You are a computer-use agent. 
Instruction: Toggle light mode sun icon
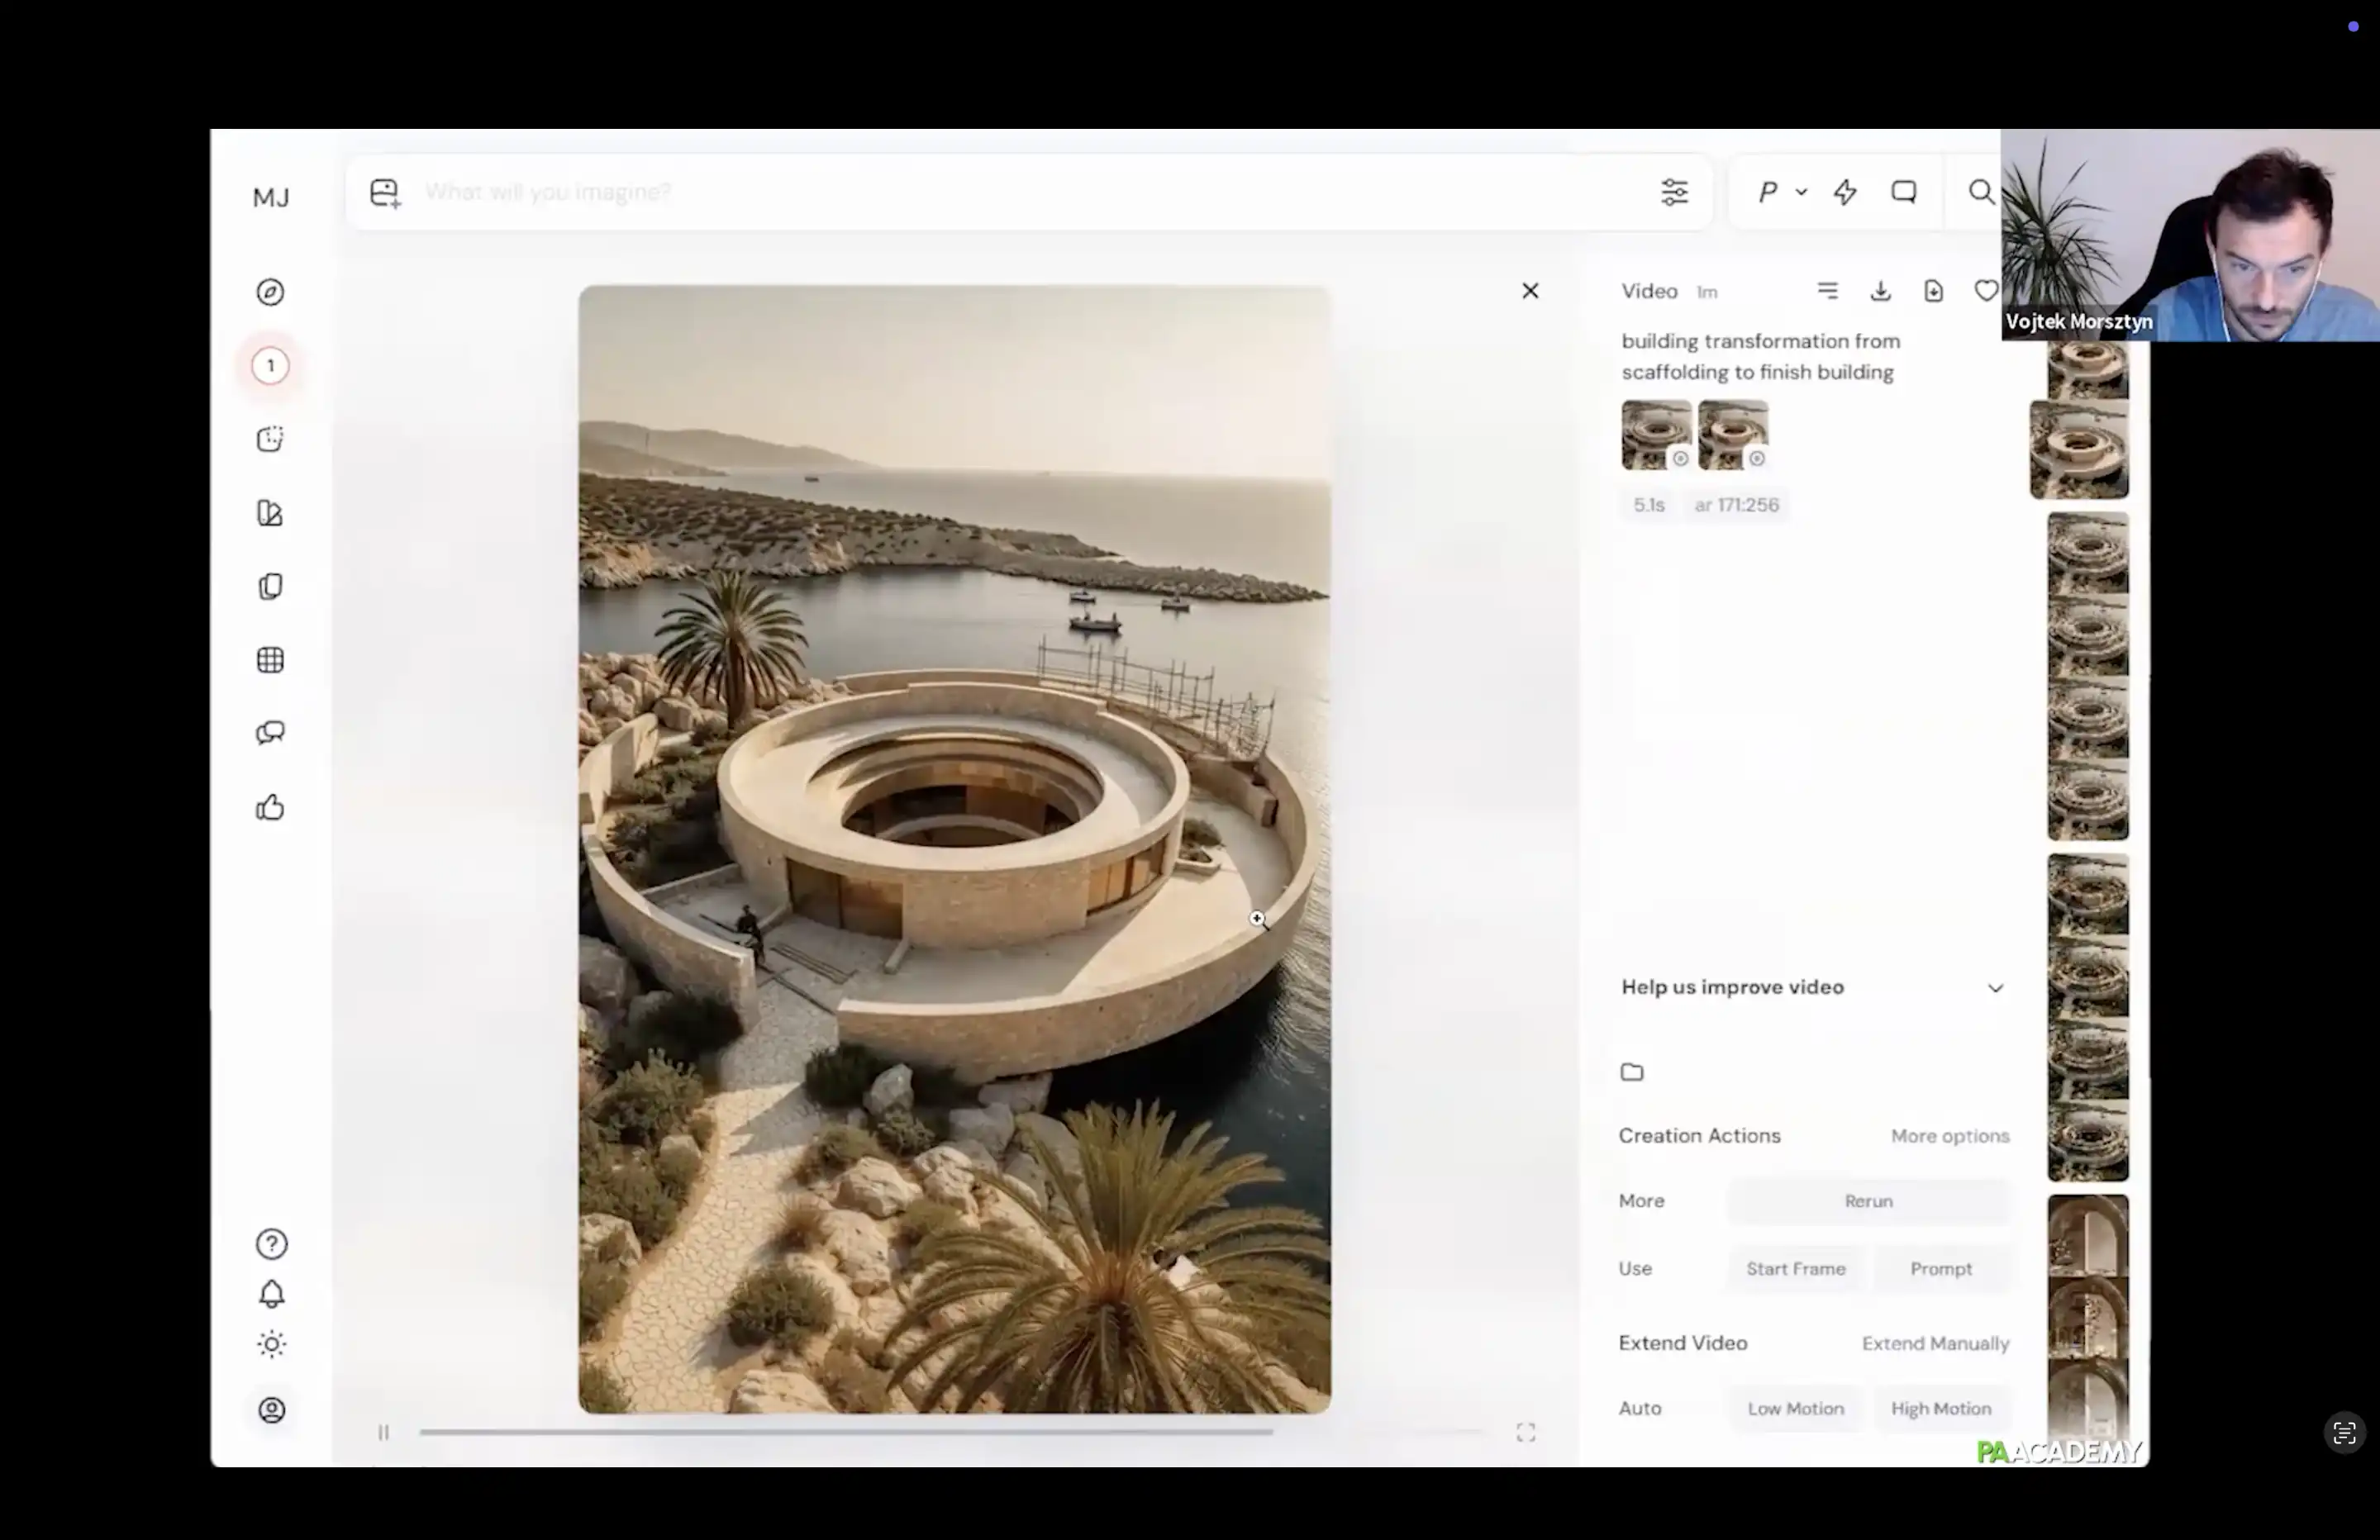point(271,1344)
